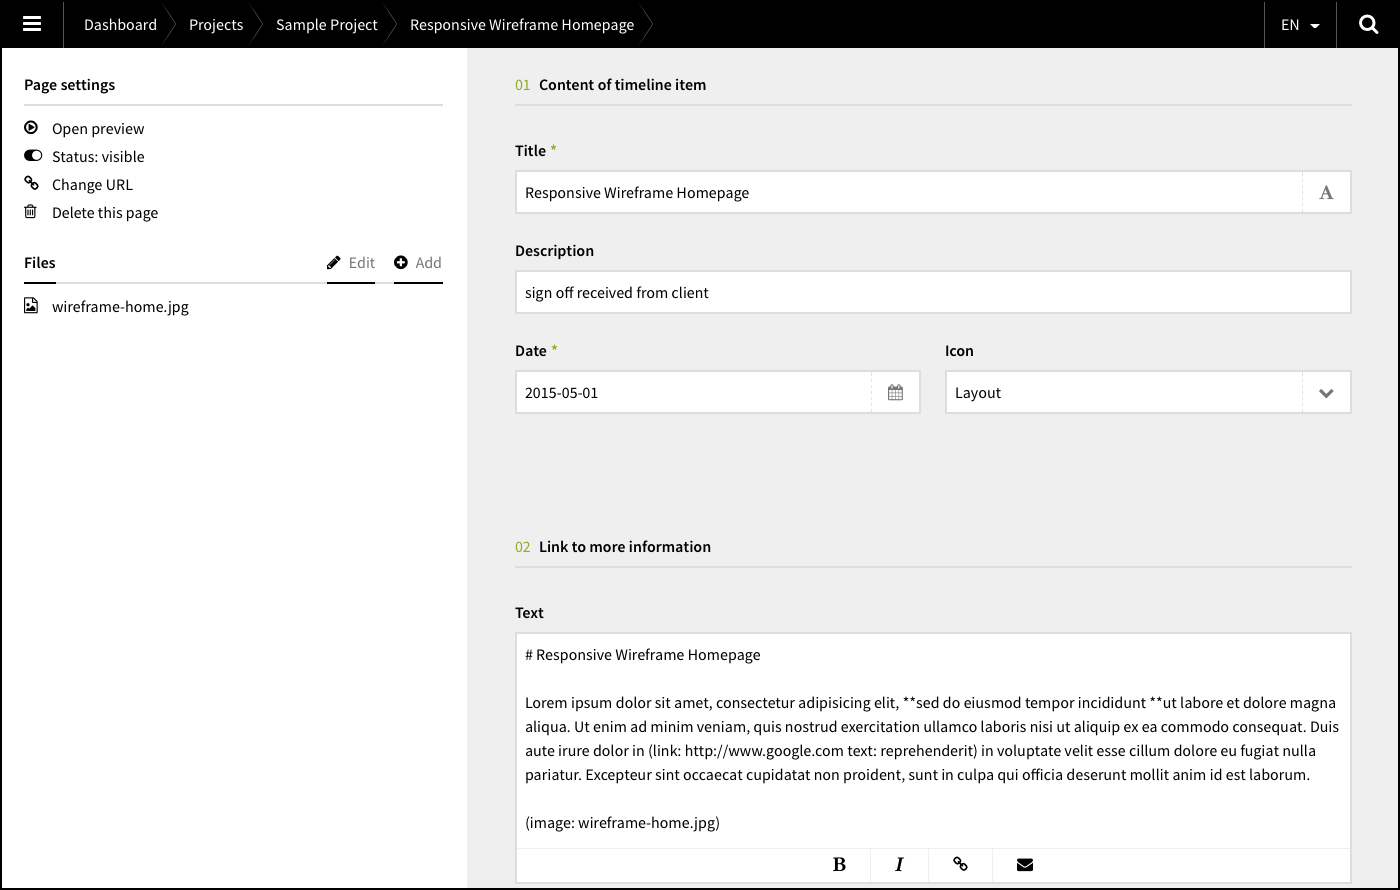Open the EN language dropdown
The image size is (1400, 890).
(1300, 25)
